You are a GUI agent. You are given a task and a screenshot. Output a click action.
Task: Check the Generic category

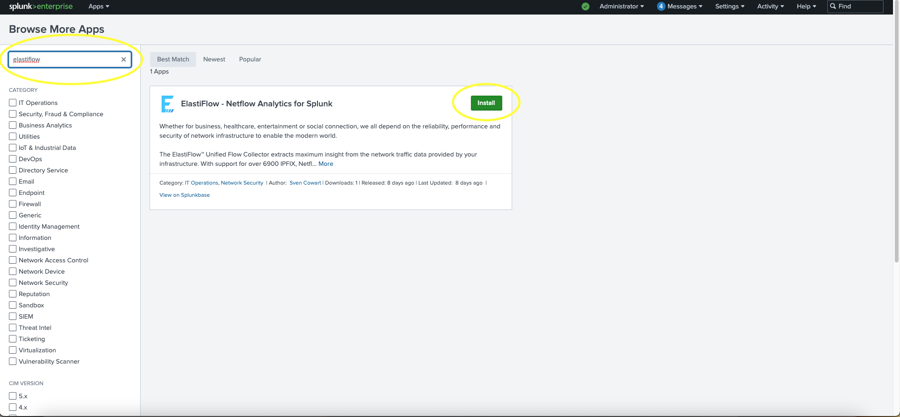[x=13, y=215]
